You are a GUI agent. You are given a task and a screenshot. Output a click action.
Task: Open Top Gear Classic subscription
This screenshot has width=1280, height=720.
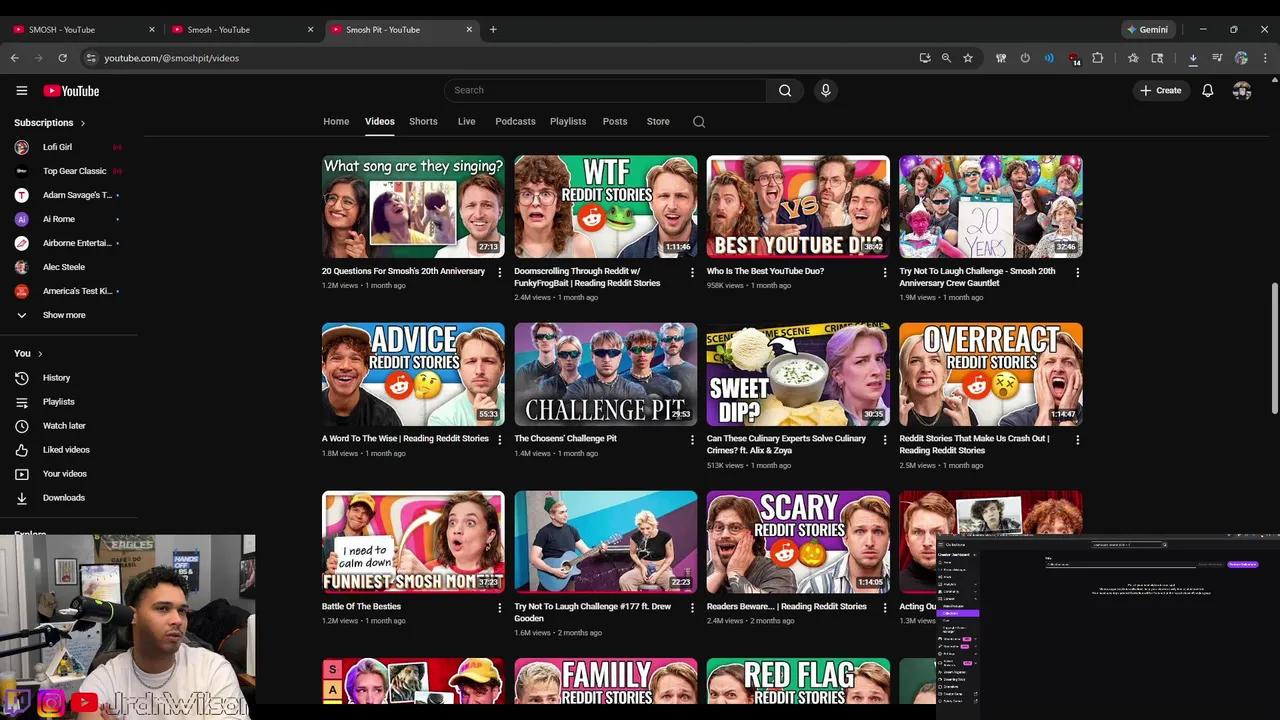click(69, 171)
